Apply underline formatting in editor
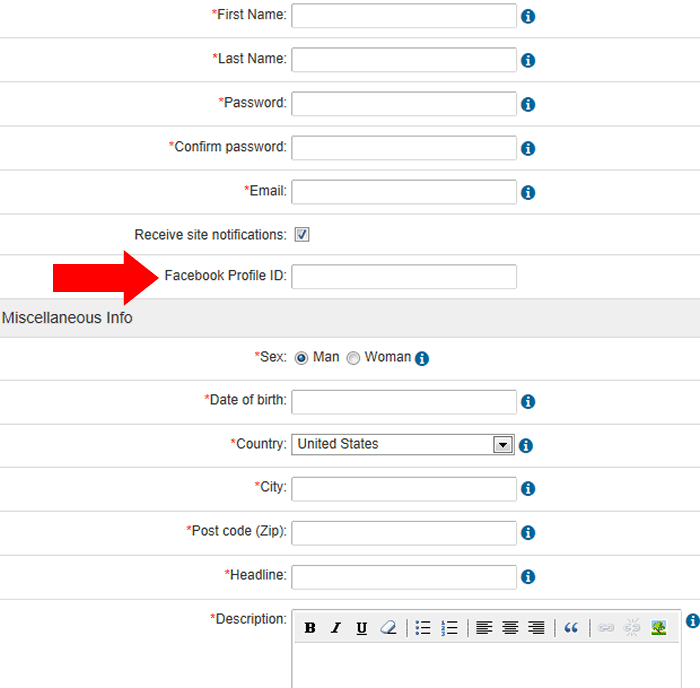 [362, 628]
